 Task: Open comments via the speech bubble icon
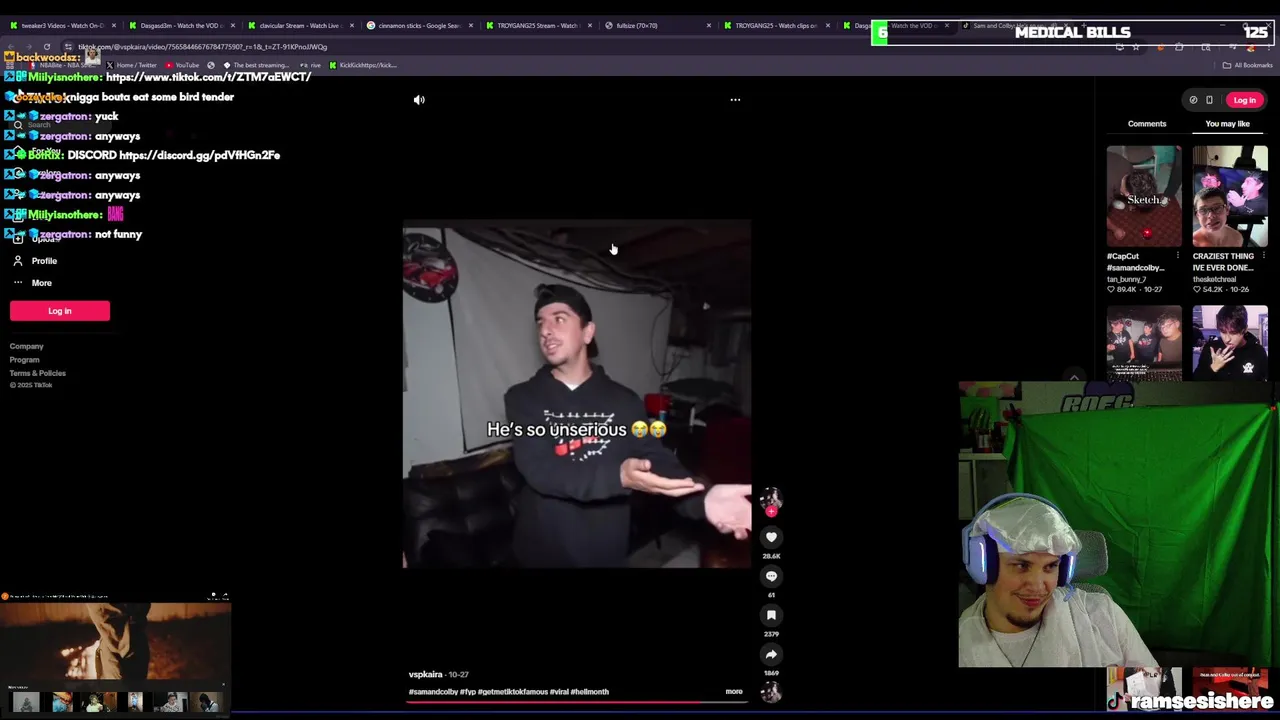771,576
